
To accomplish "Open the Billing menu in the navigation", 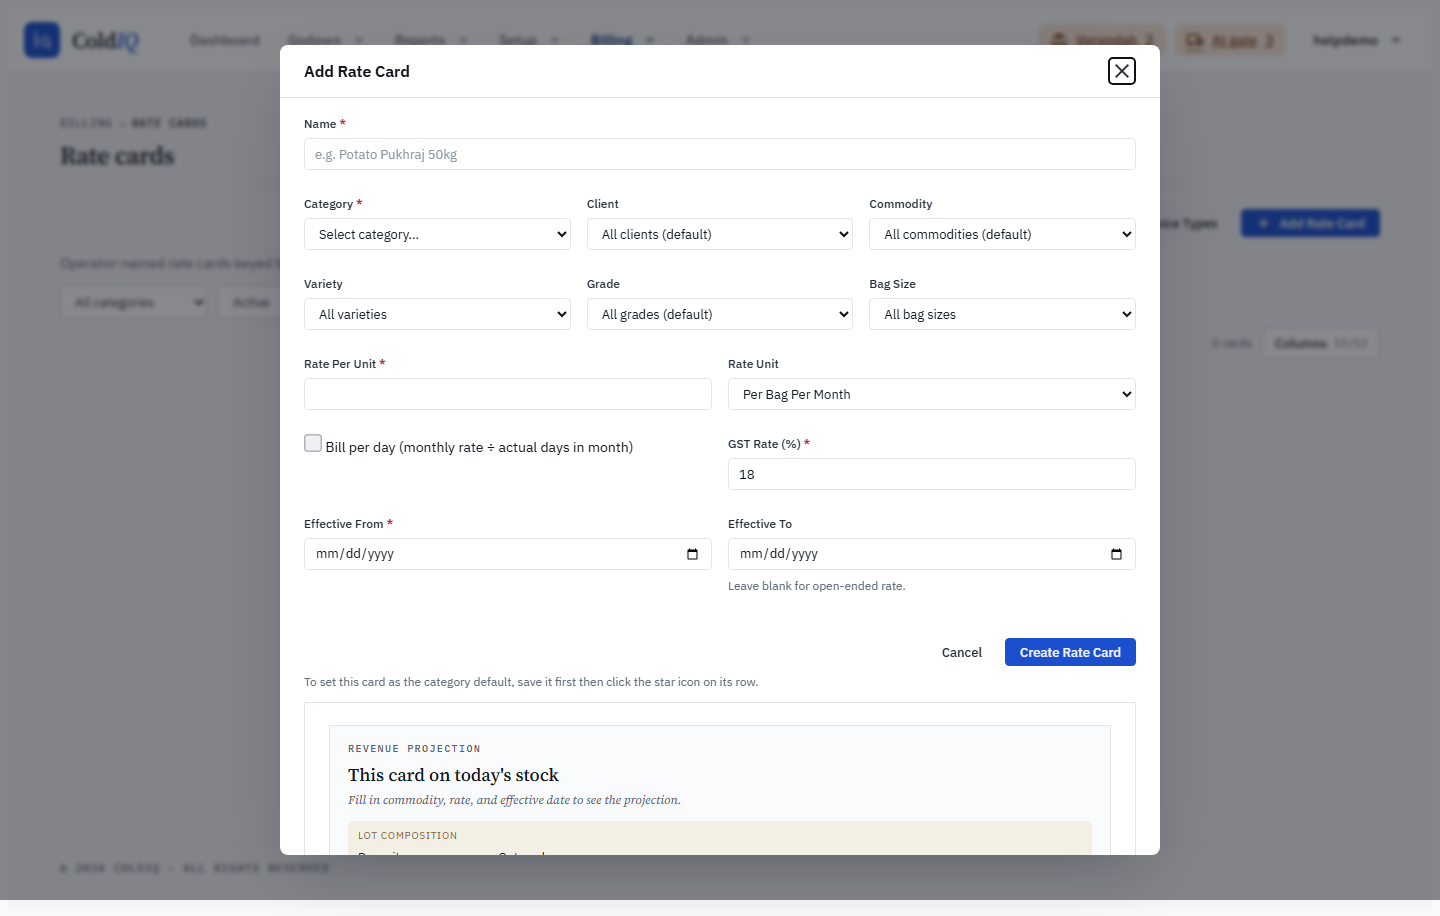I will [x=623, y=40].
